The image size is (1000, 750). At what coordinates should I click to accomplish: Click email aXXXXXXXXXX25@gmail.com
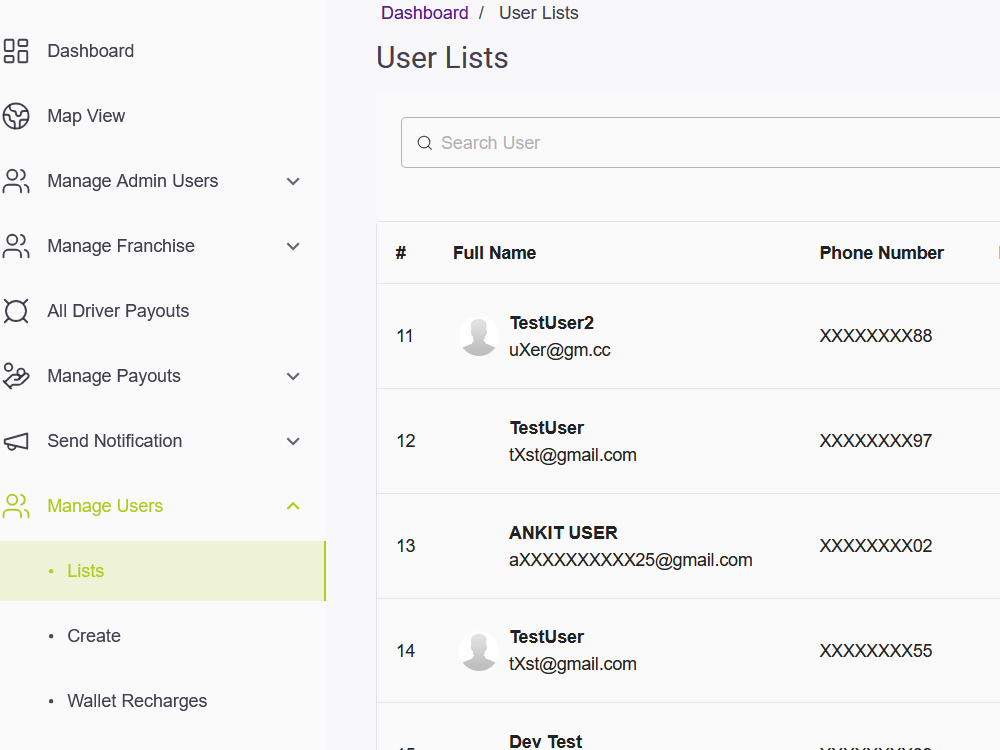tap(631, 560)
